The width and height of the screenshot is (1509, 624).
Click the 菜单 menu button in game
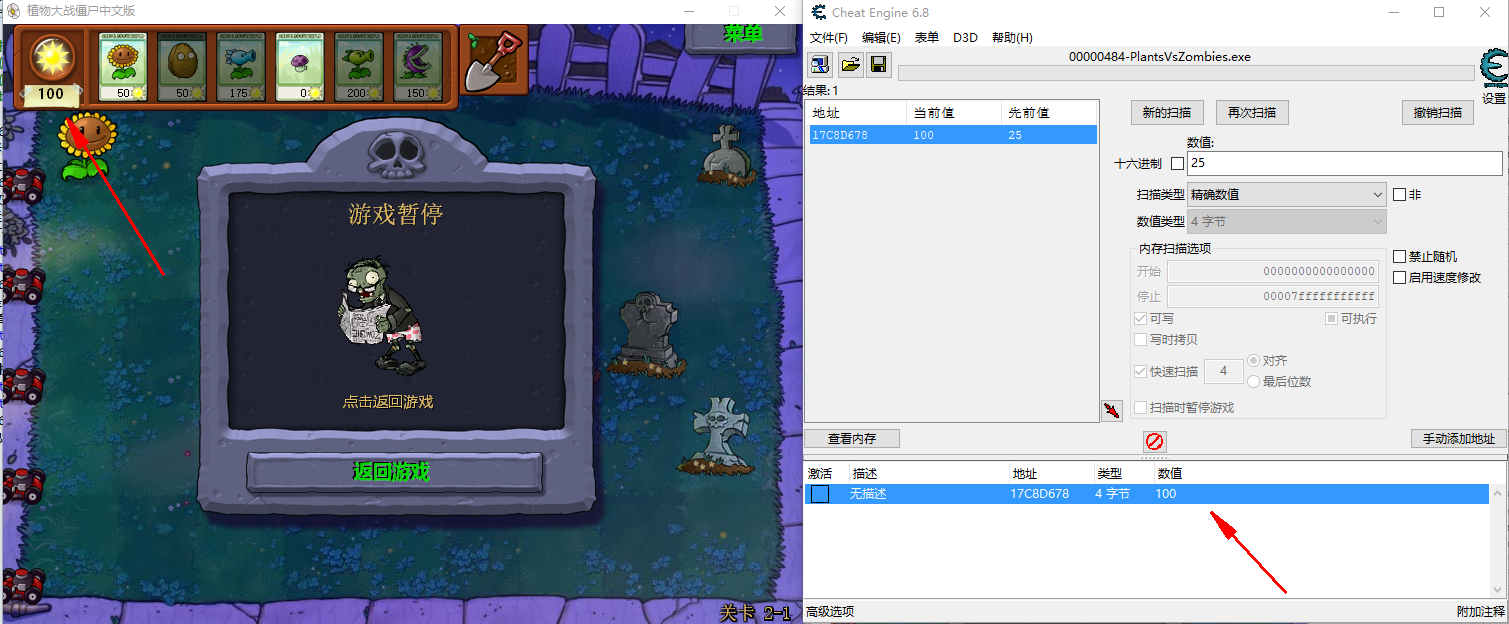[742, 34]
